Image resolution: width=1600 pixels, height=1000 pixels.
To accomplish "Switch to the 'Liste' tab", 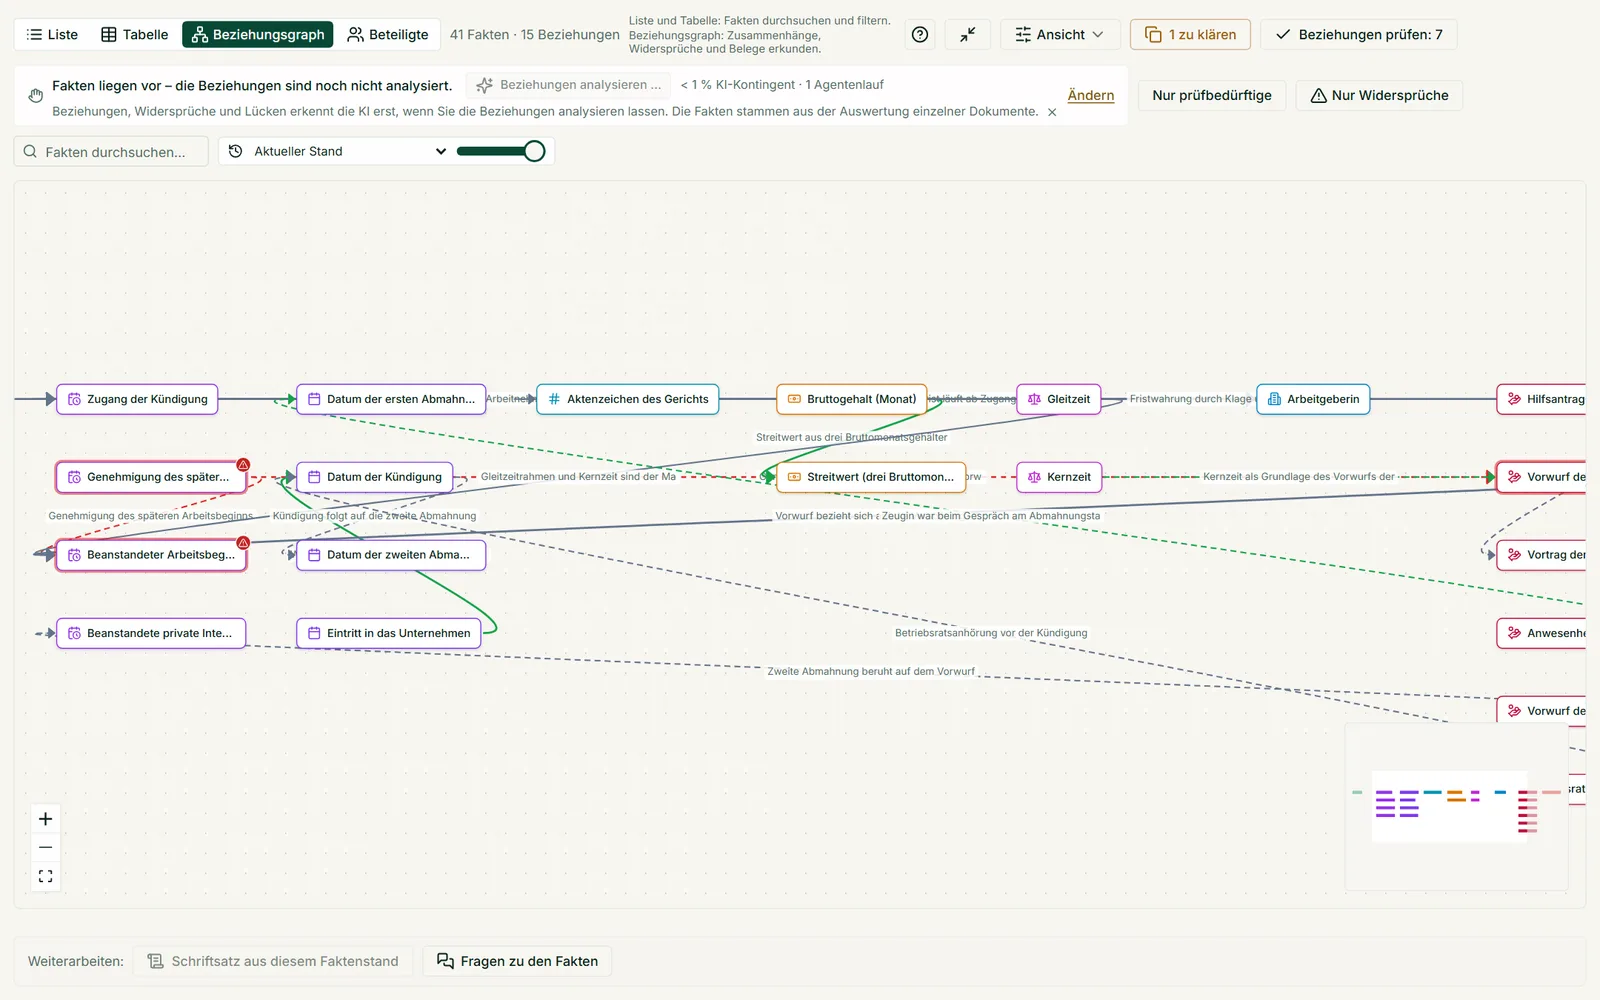I will (52, 35).
